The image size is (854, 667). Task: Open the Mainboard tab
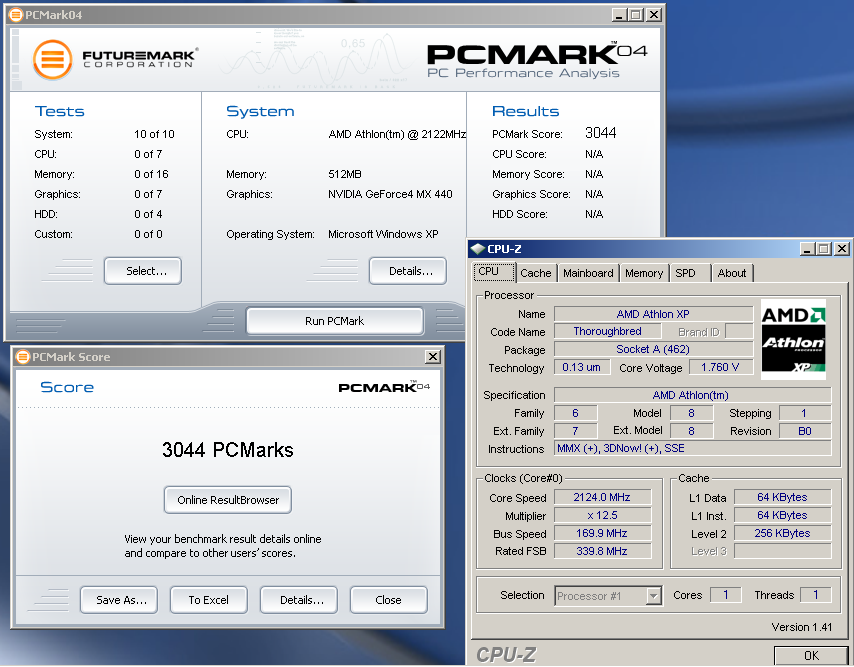click(x=588, y=273)
